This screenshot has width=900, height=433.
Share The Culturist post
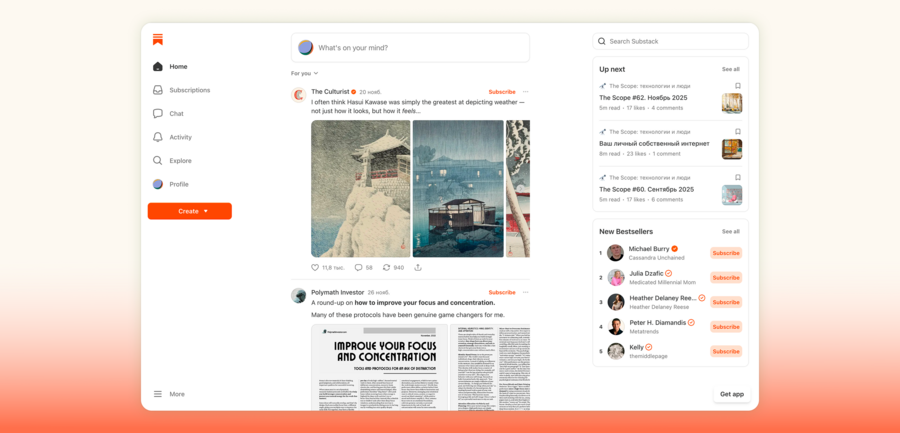click(x=418, y=268)
